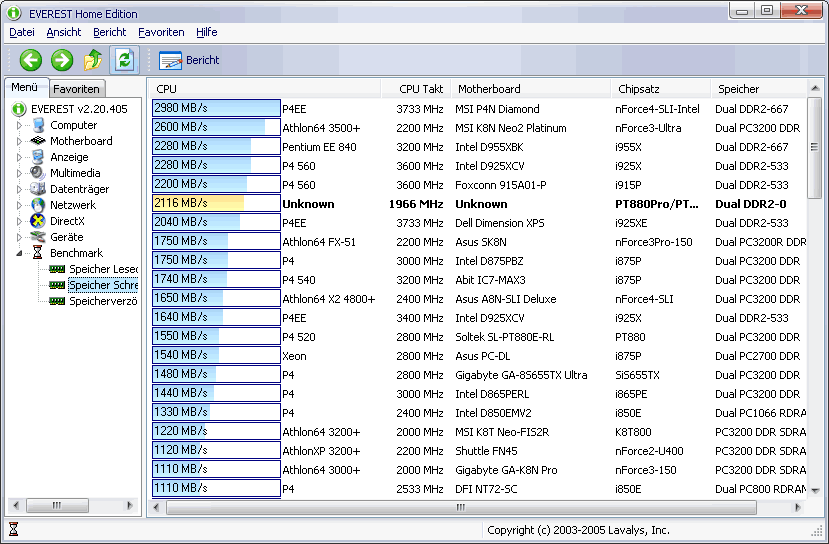Click the DirectX icon in tree
This screenshot has width=829, height=544.
coord(38,220)
